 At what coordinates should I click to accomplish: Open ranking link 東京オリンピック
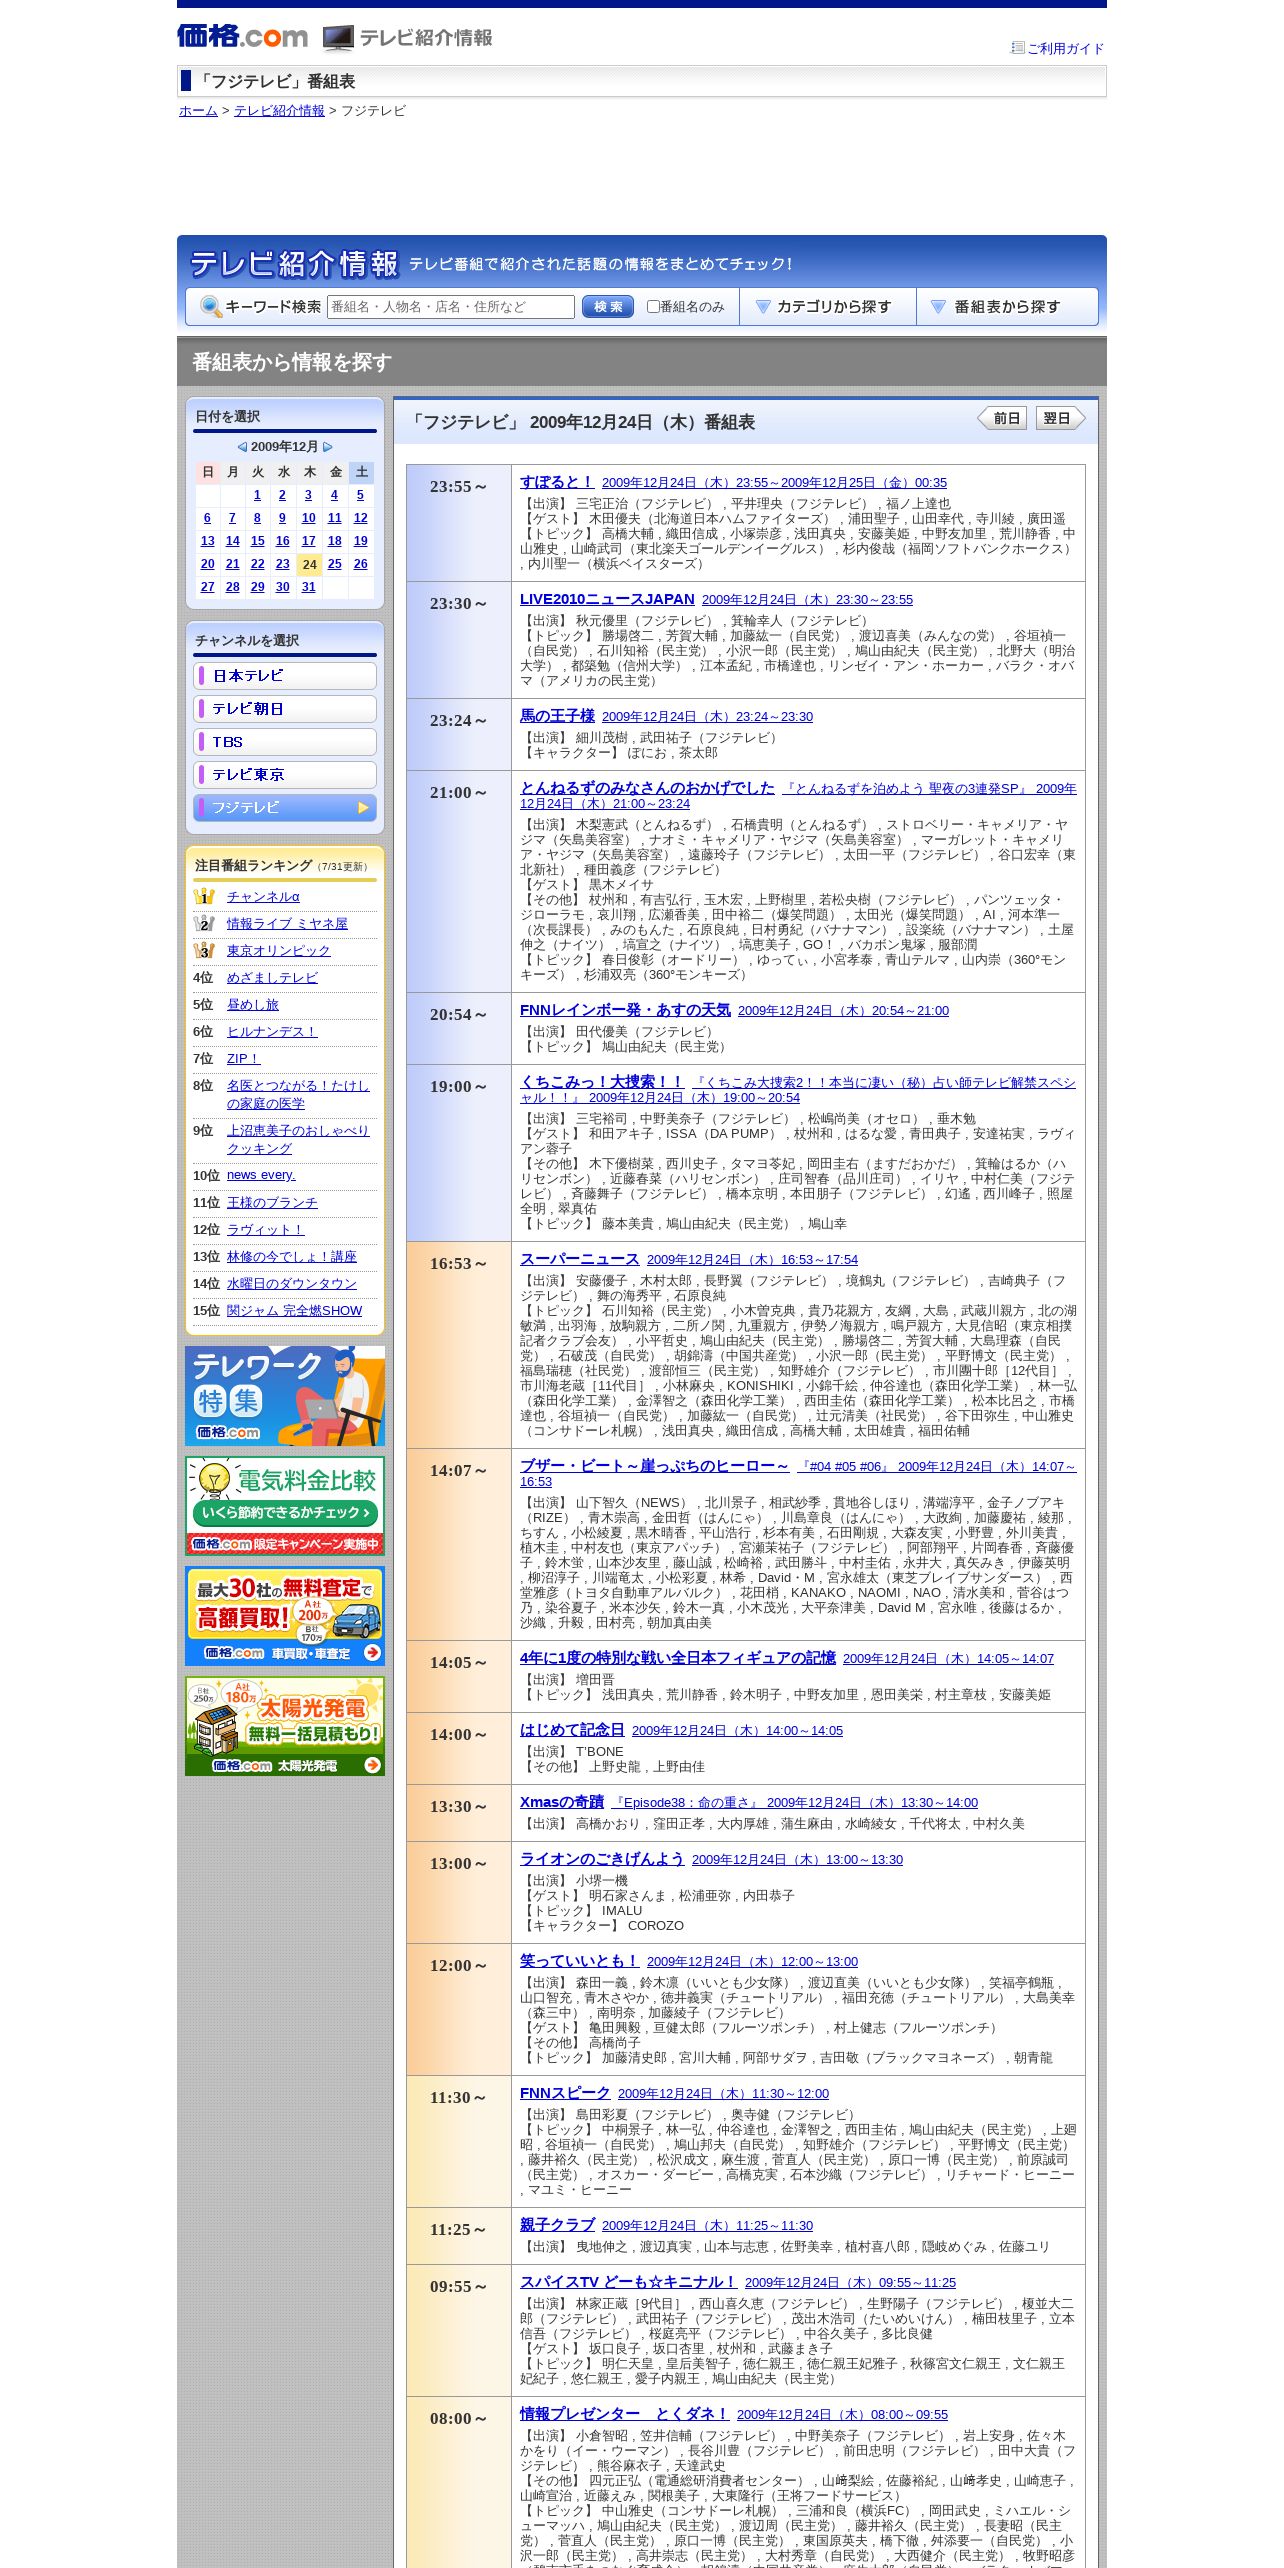click(x=278, y=951)
